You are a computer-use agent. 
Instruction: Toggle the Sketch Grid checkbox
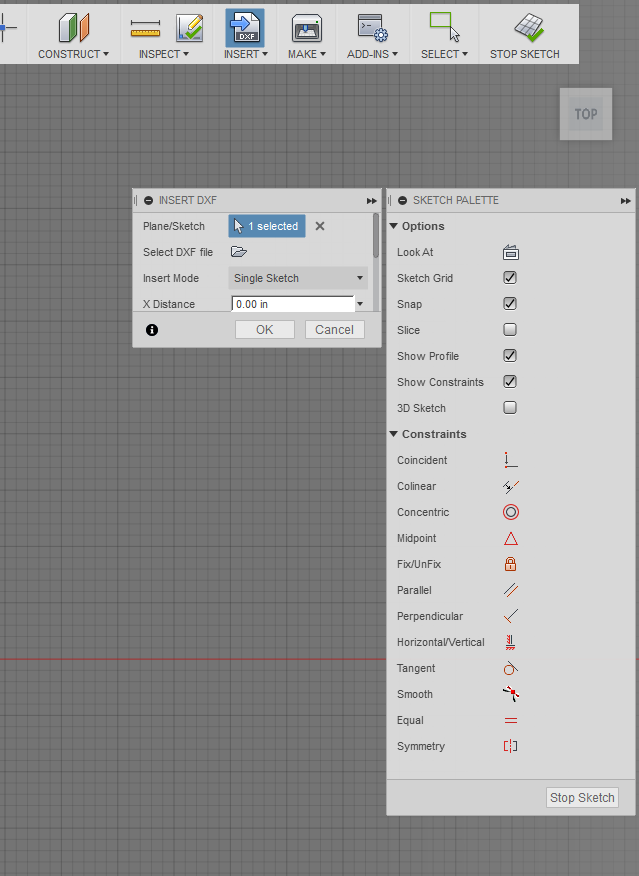[510, 278]
